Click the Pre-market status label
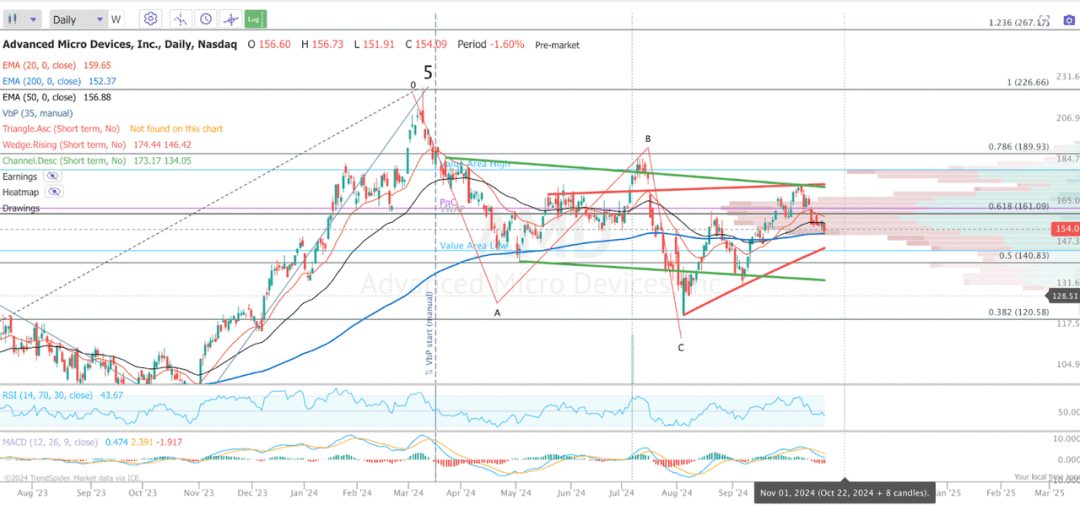The width and height of the screenshot is (1080, 505). (x=557, y=45)
